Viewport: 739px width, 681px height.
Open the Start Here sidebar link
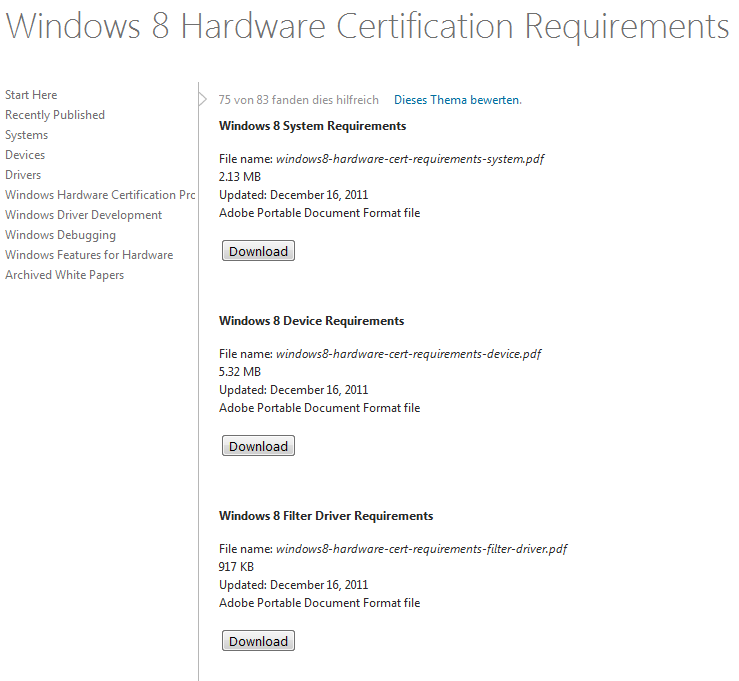point(31,95)
